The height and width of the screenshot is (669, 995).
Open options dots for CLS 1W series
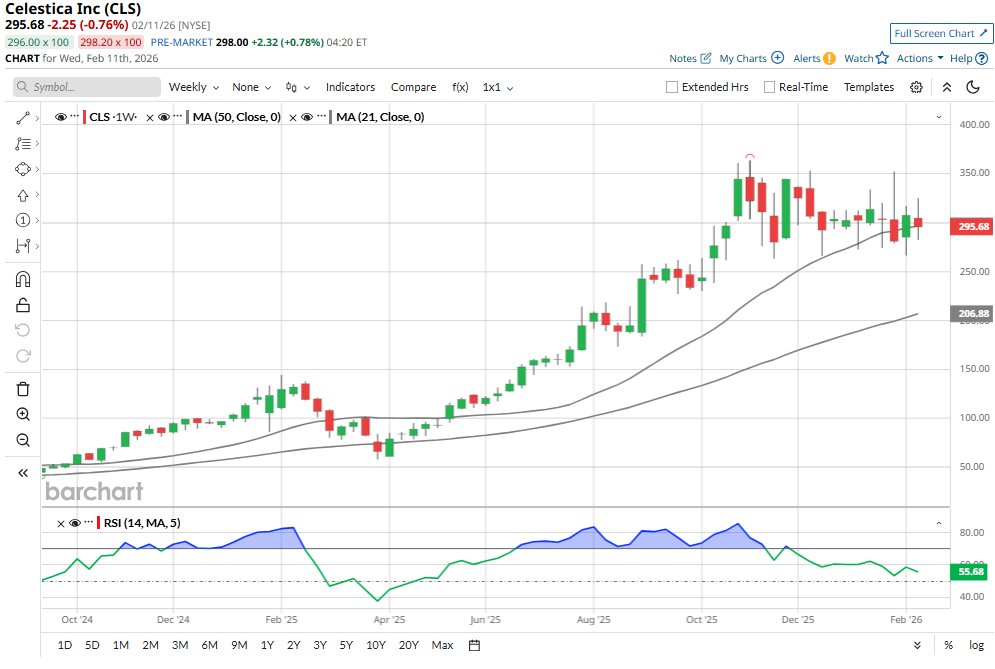pos(75,116)
